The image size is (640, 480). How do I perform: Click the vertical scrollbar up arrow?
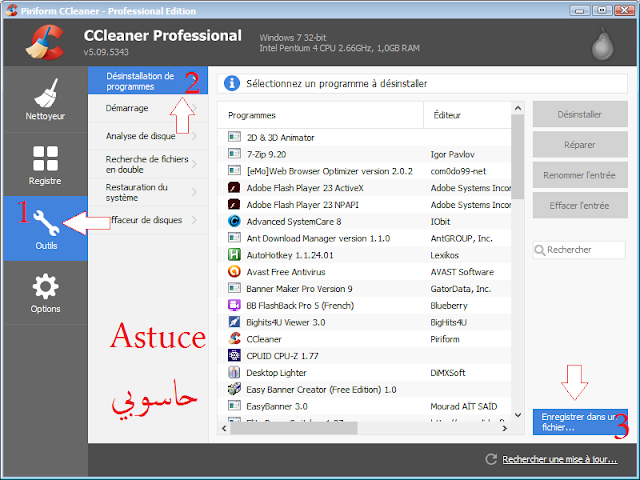coord(518,108)
